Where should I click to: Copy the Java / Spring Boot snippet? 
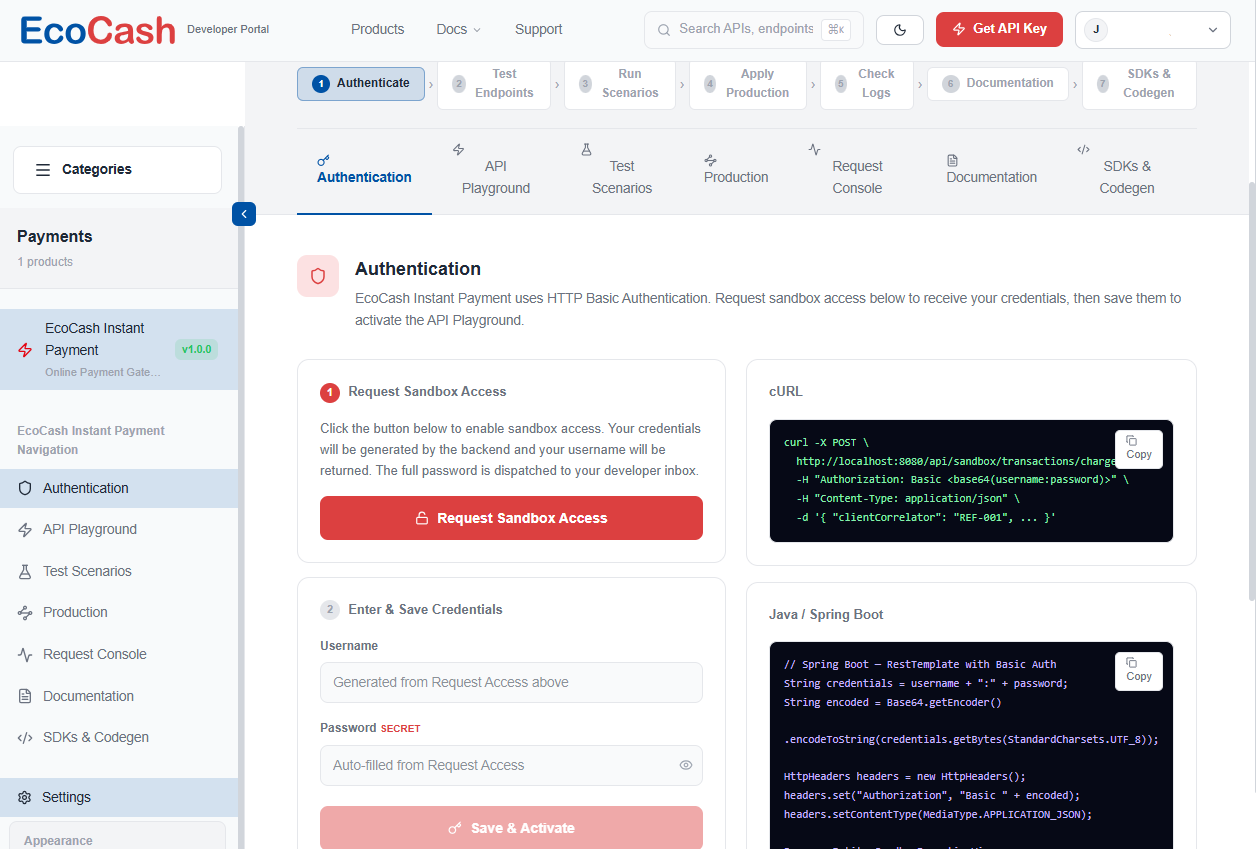pyautogui.click(x=1139, y=670)
